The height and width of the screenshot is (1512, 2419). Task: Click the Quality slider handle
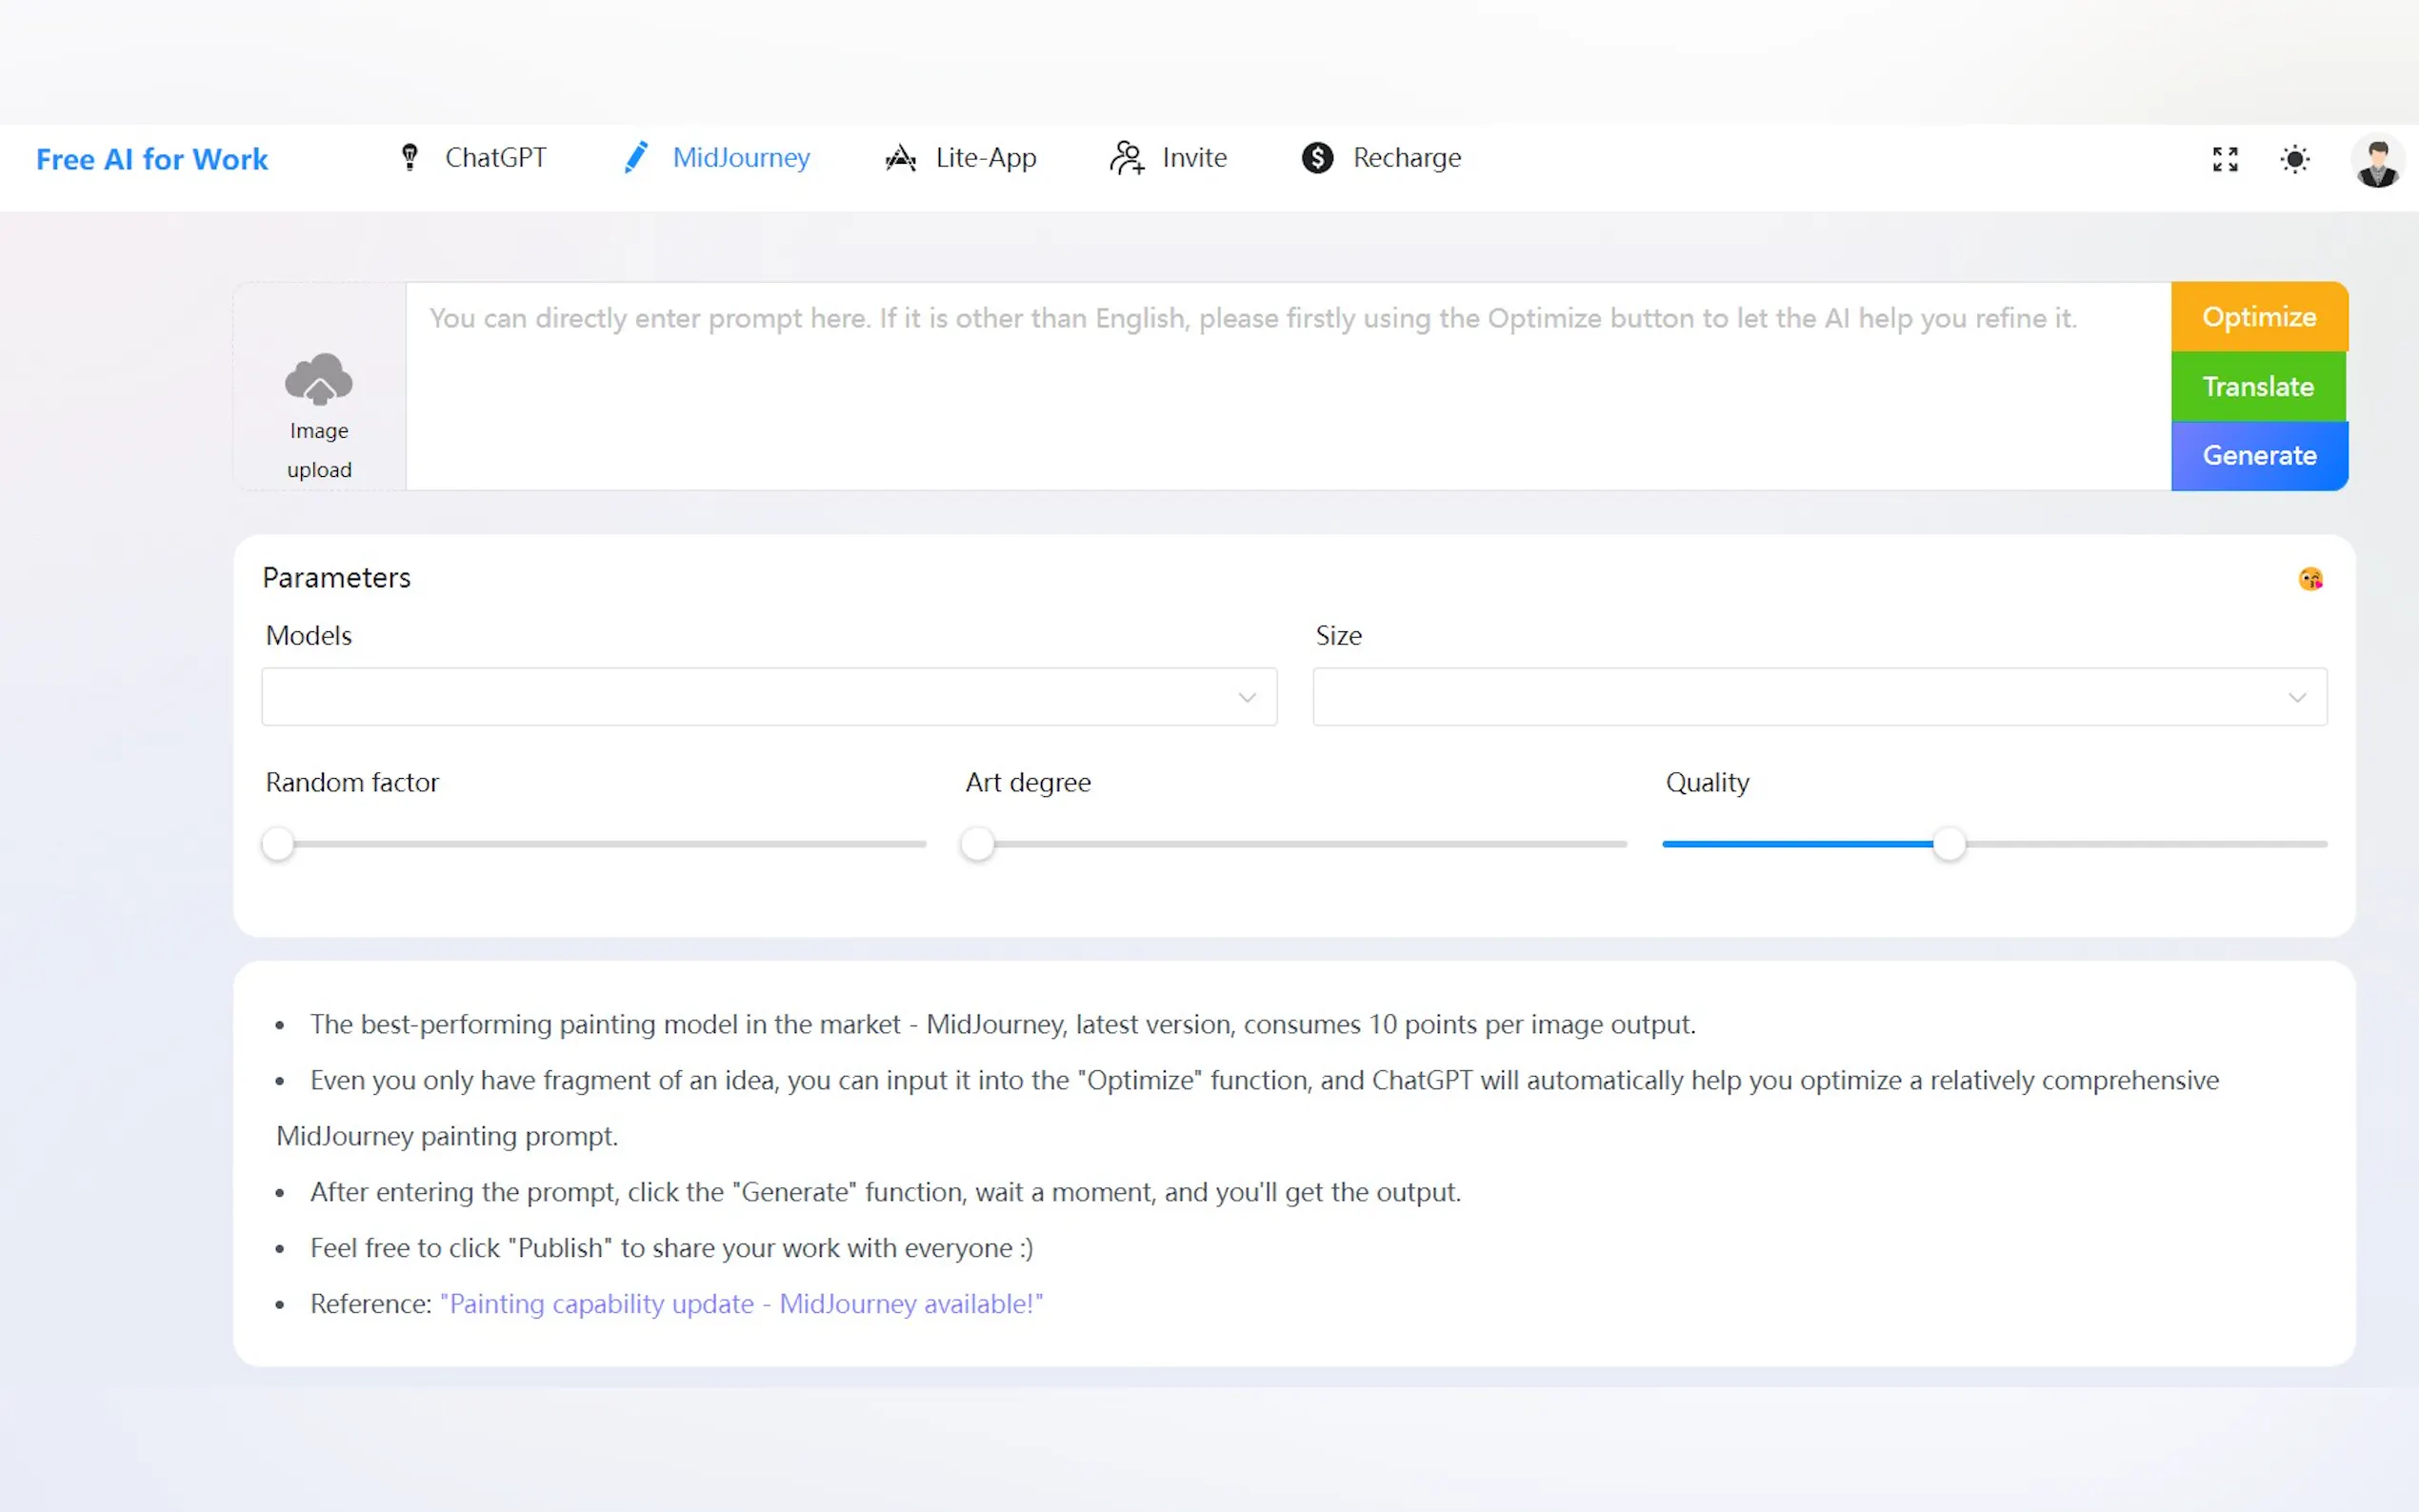(x=1949, y=844)
